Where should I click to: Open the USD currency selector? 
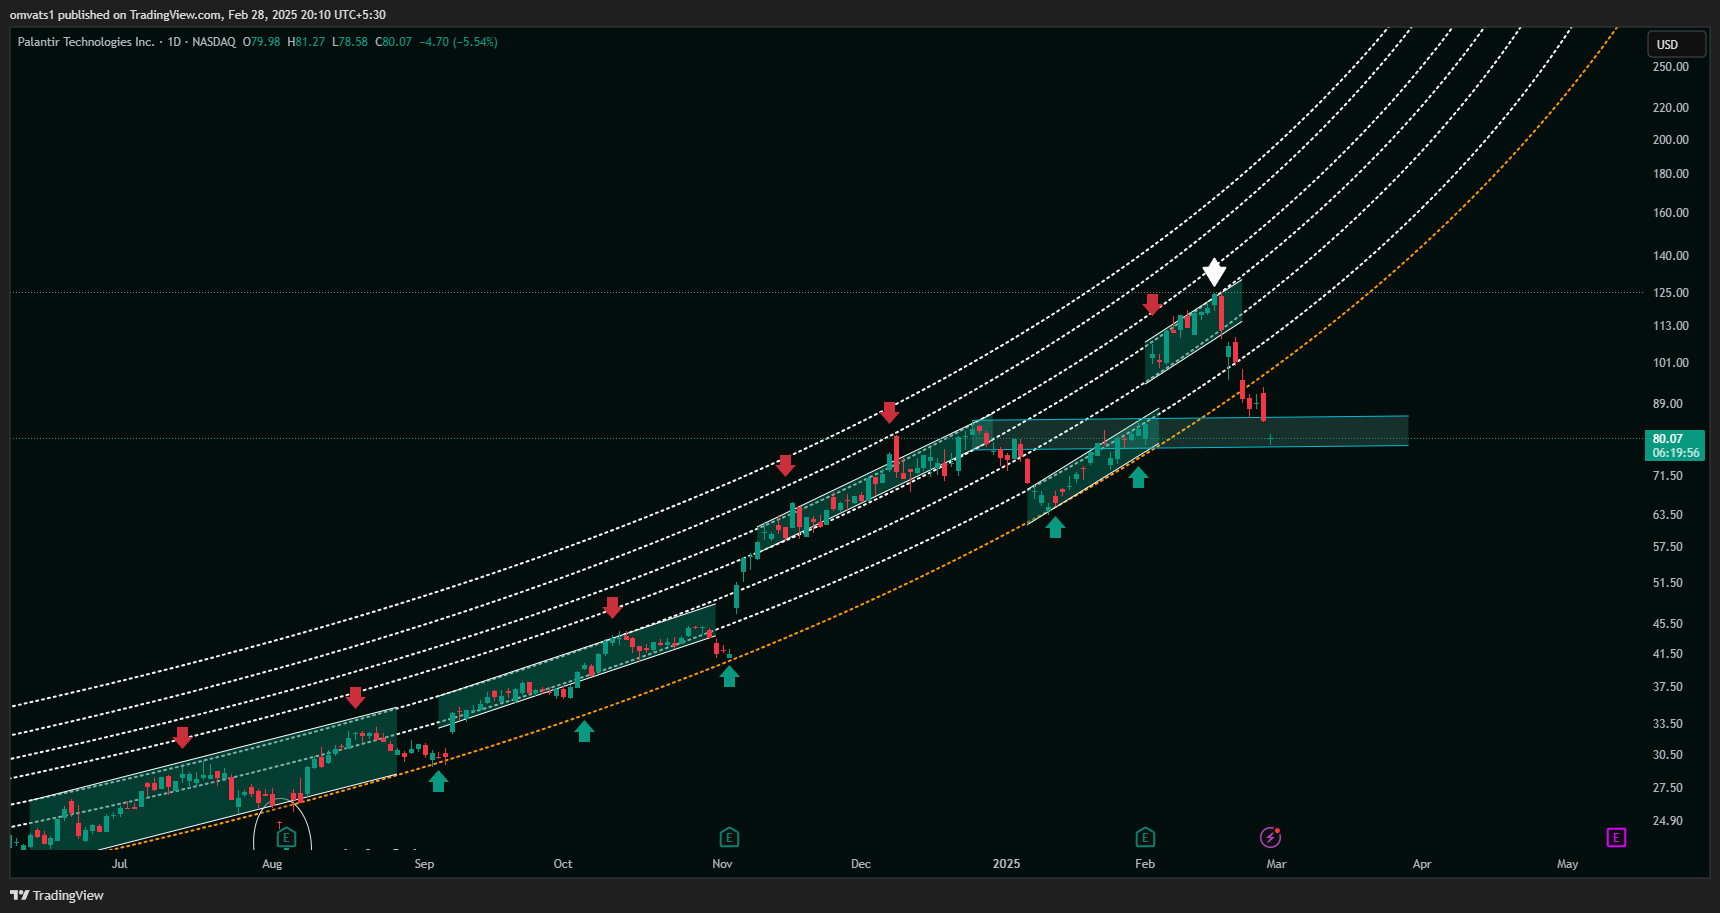(1676, 44)
